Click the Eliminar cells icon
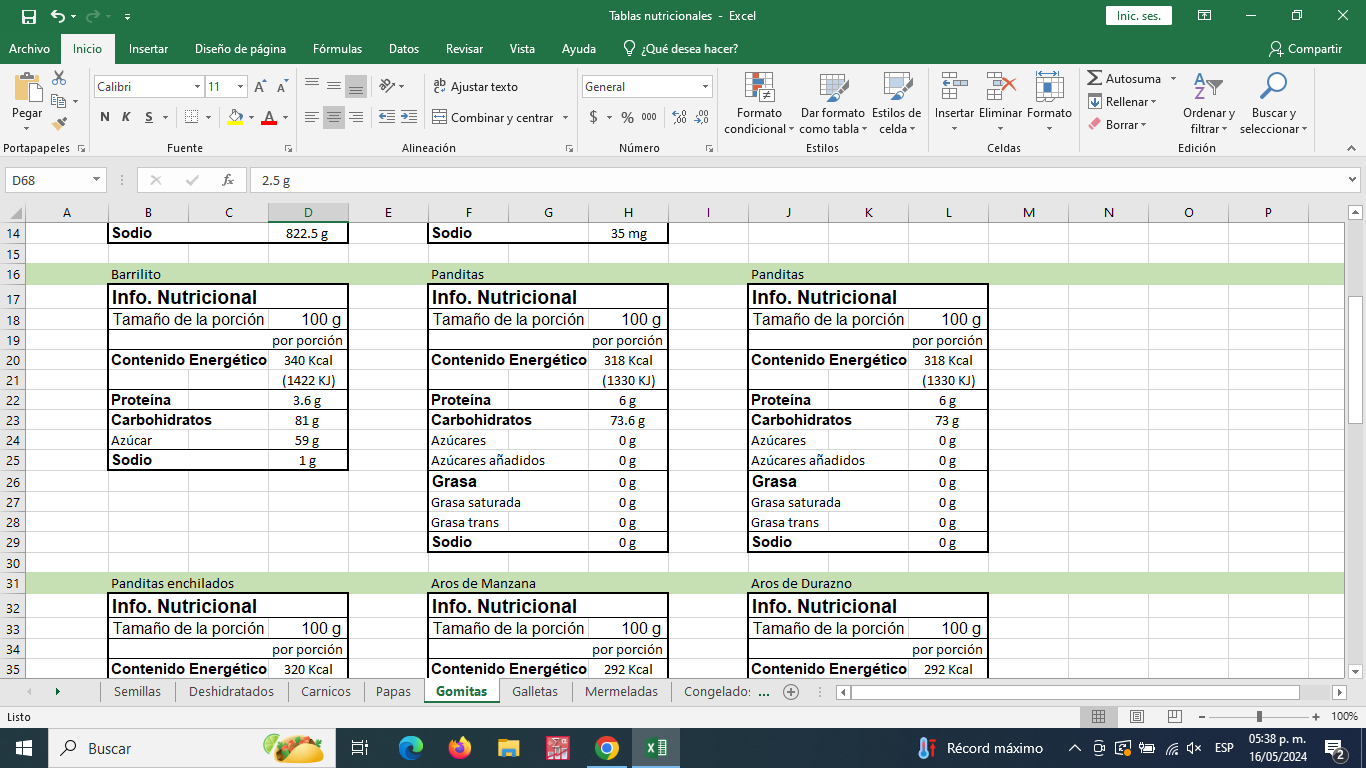 click(x=1000, y=87)
